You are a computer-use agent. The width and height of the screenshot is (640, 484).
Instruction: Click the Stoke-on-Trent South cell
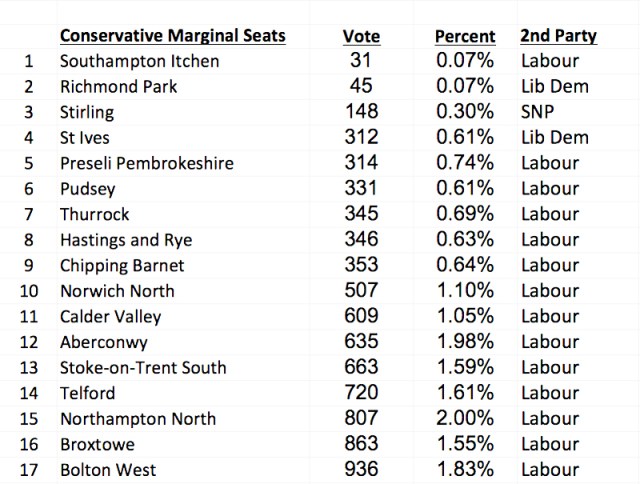pyautogui.click(x=143, y=367)
